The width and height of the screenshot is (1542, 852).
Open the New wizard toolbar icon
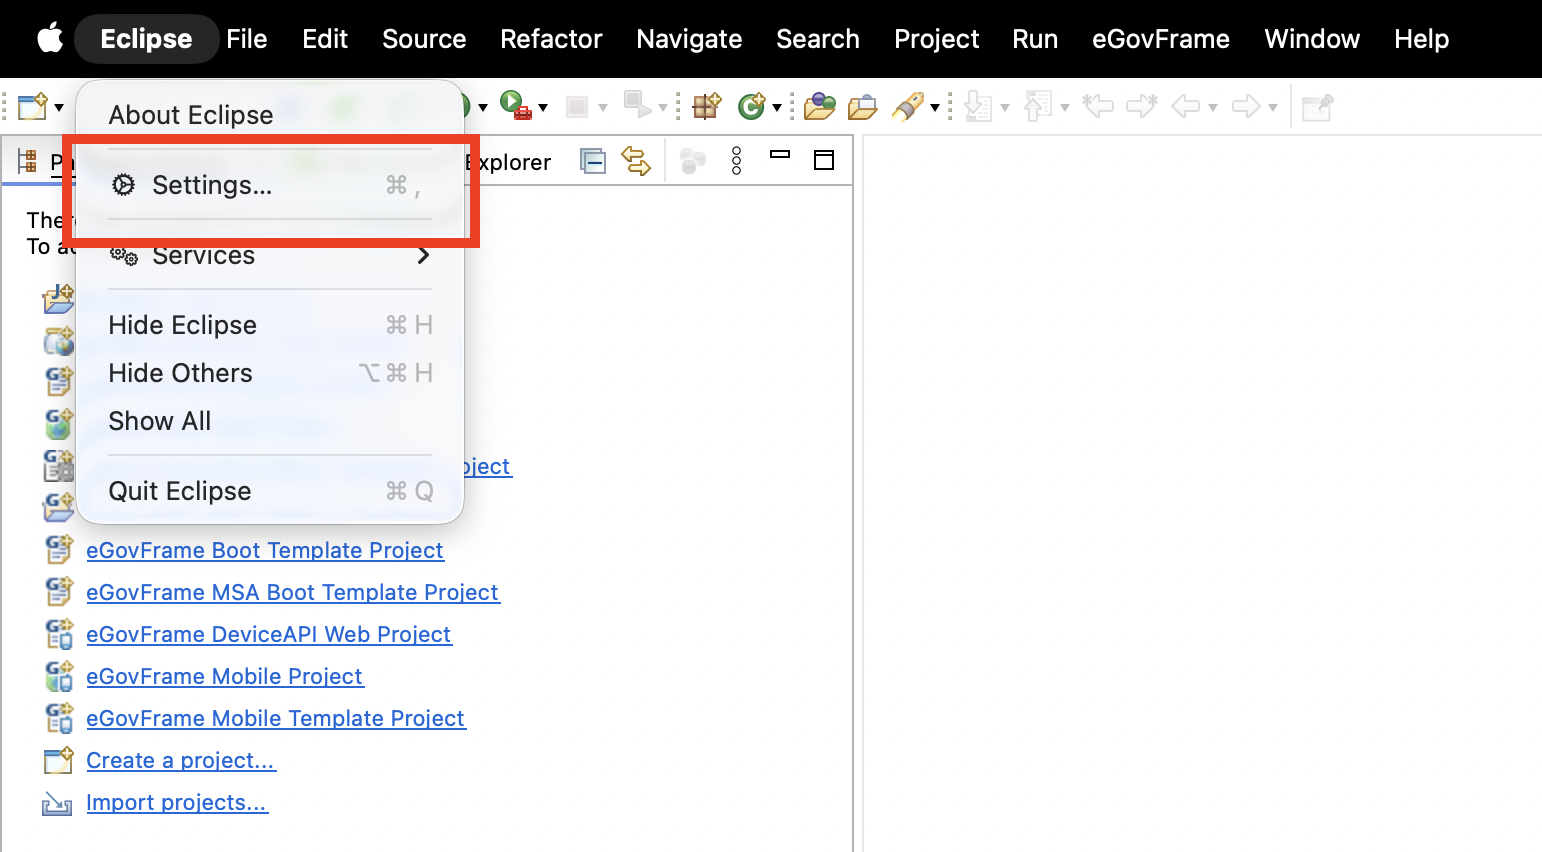[x=33, y=106]
